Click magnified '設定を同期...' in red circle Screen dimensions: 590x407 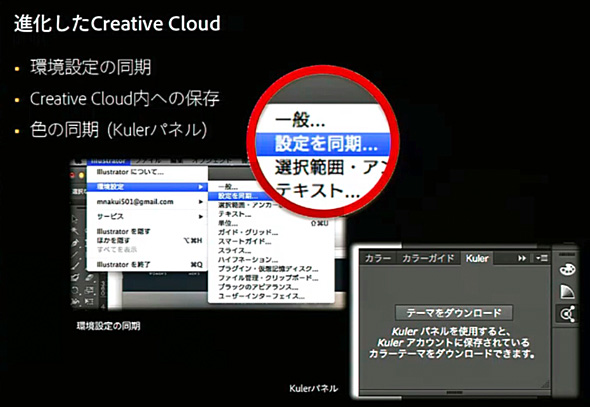coord(326,144)
